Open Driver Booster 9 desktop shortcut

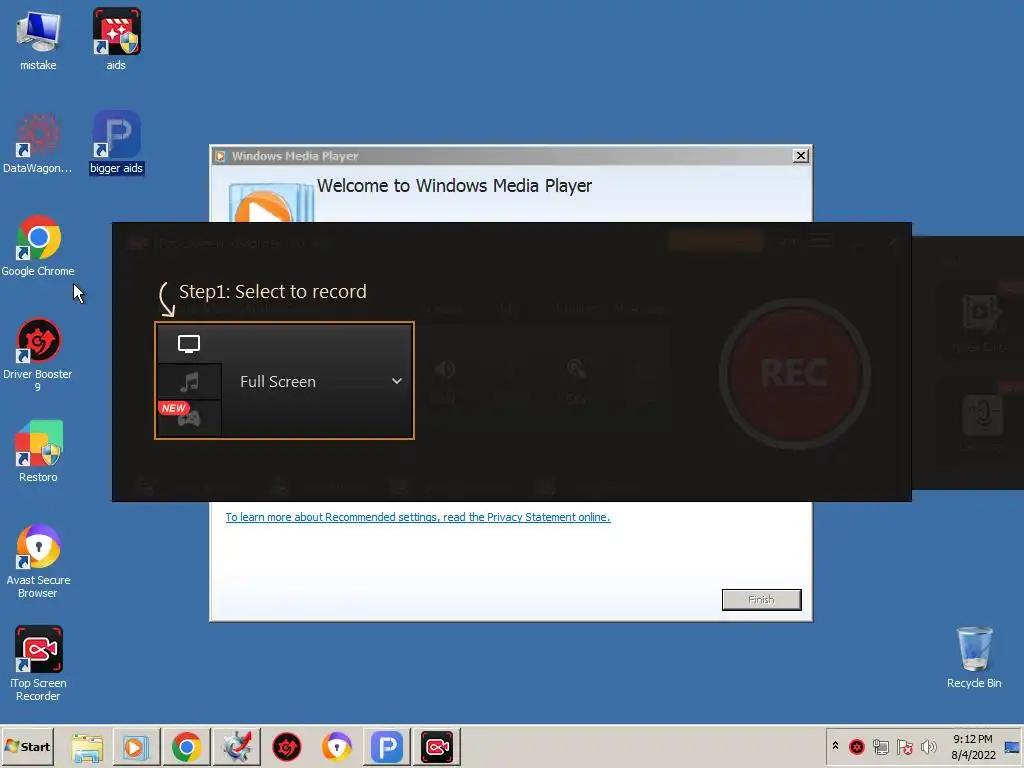[x=38, y=355]
